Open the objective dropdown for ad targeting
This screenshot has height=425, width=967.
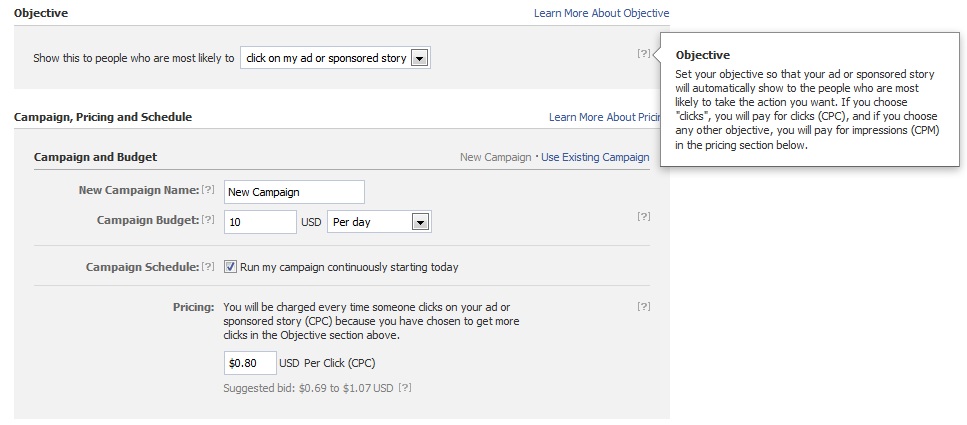pos(335,59)
